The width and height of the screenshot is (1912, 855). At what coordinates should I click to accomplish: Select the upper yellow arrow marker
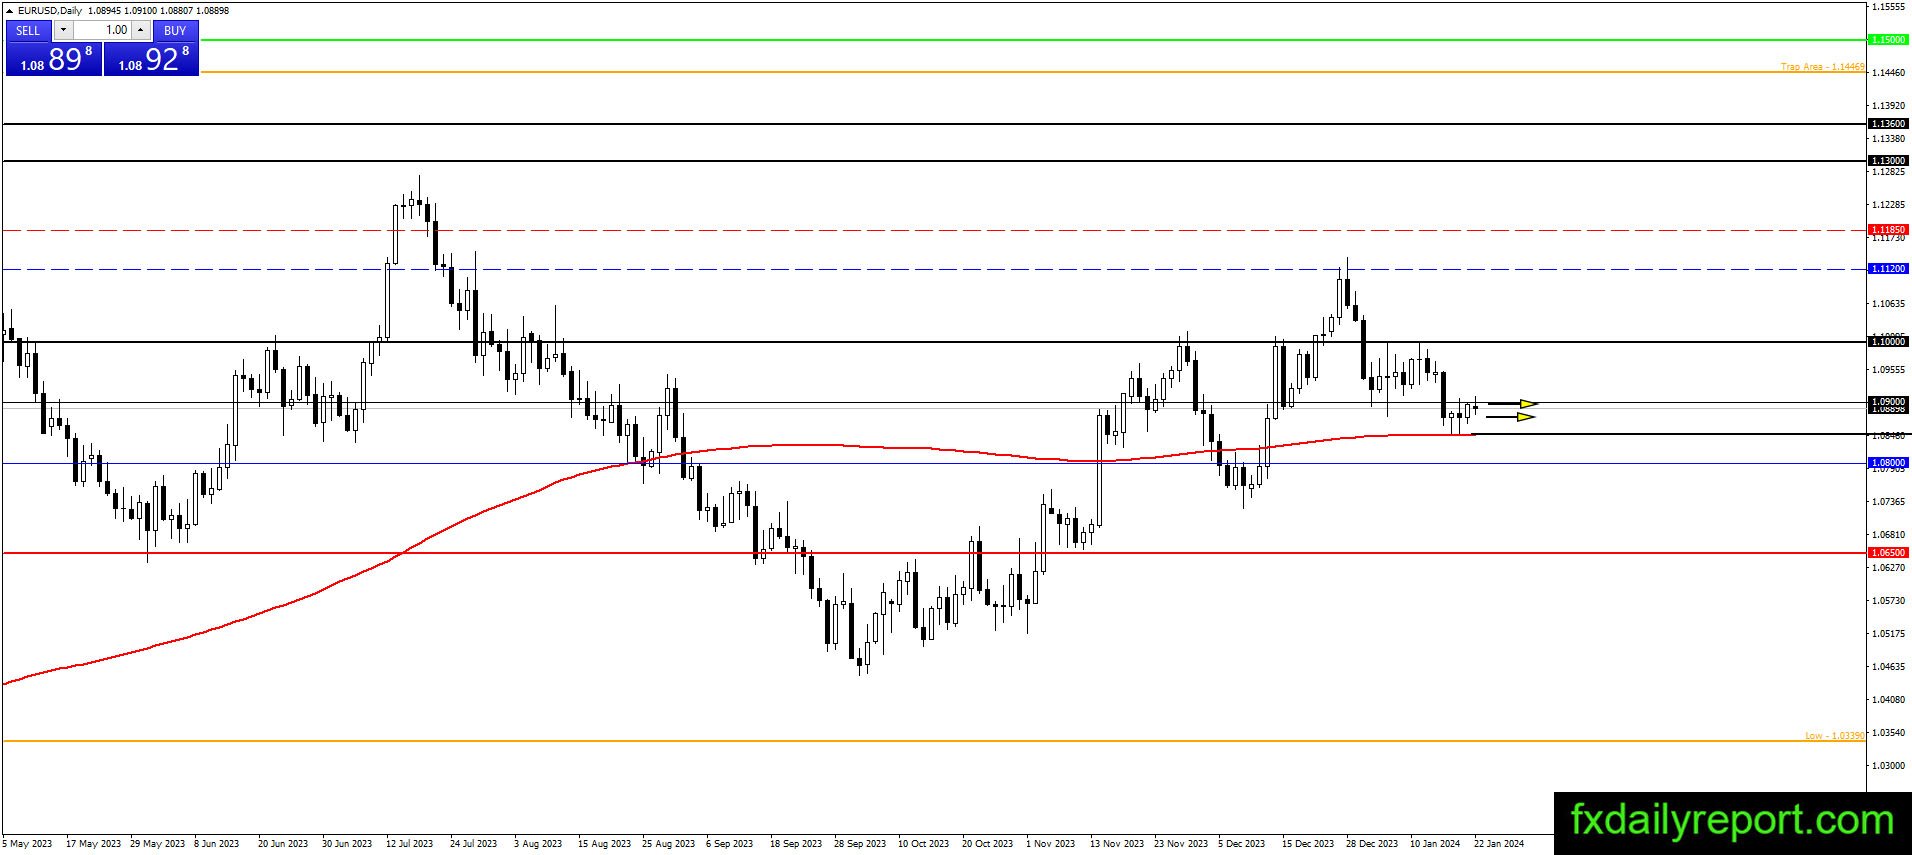click(1513, 404)
